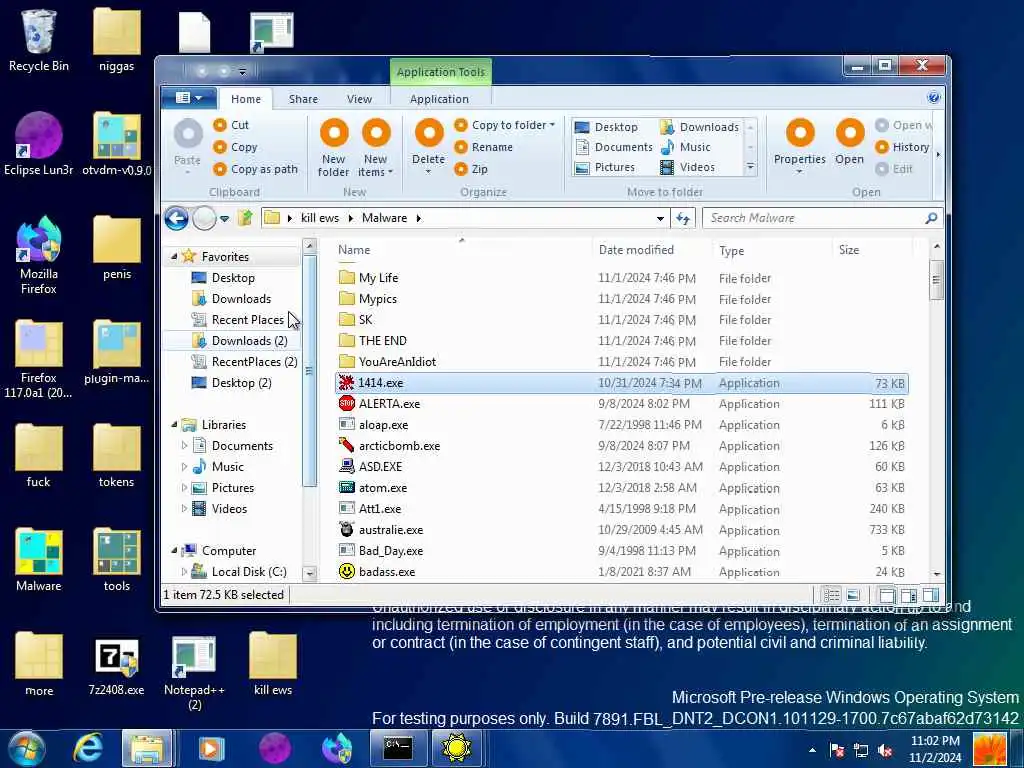Move to Documents in Move to folder gallery
This screenshot has height=768, width=1024.
point(614,147)
